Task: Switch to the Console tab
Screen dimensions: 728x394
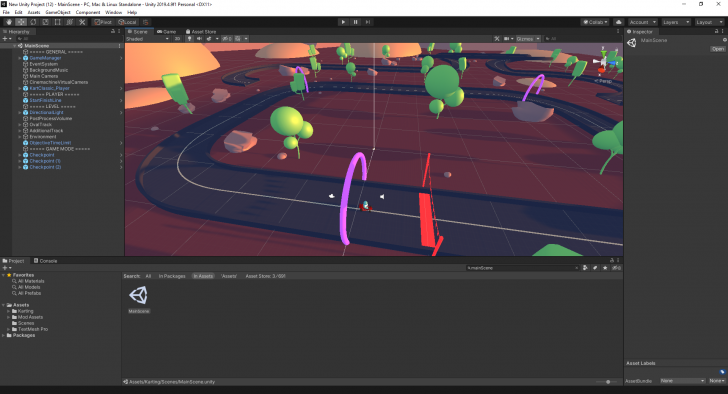Action: 46,261
